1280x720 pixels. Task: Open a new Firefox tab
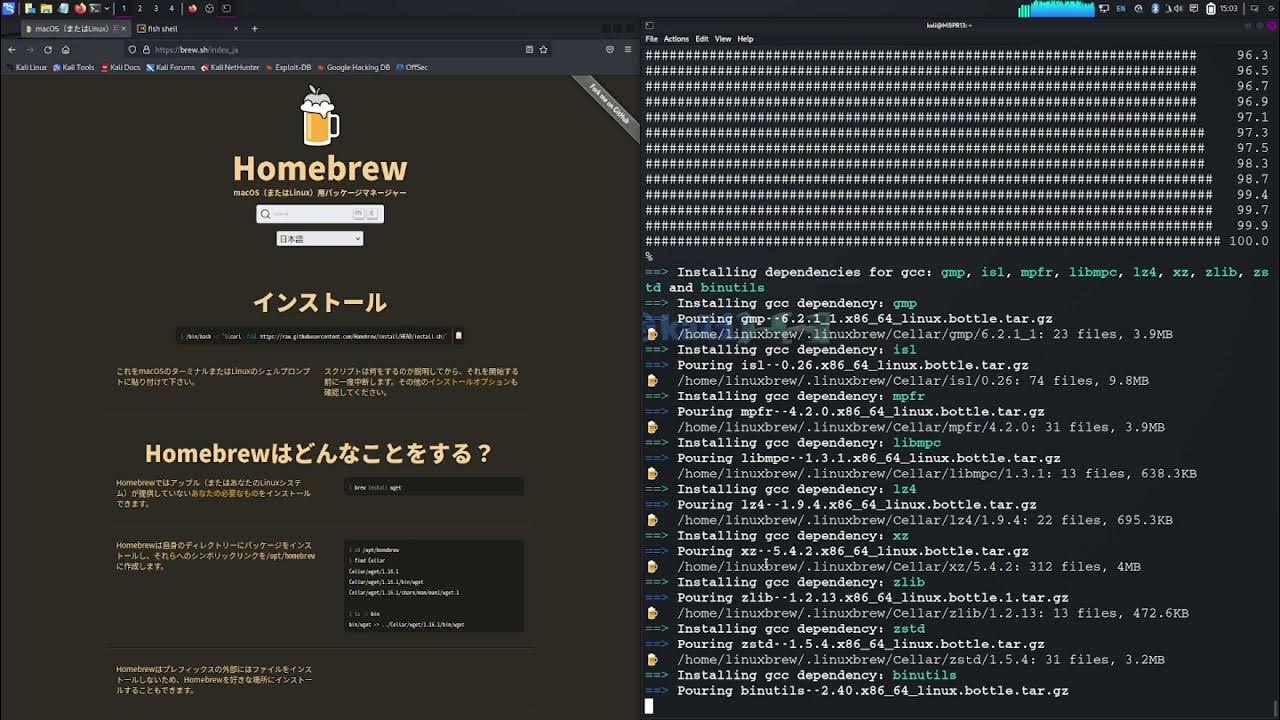point(255,28)
